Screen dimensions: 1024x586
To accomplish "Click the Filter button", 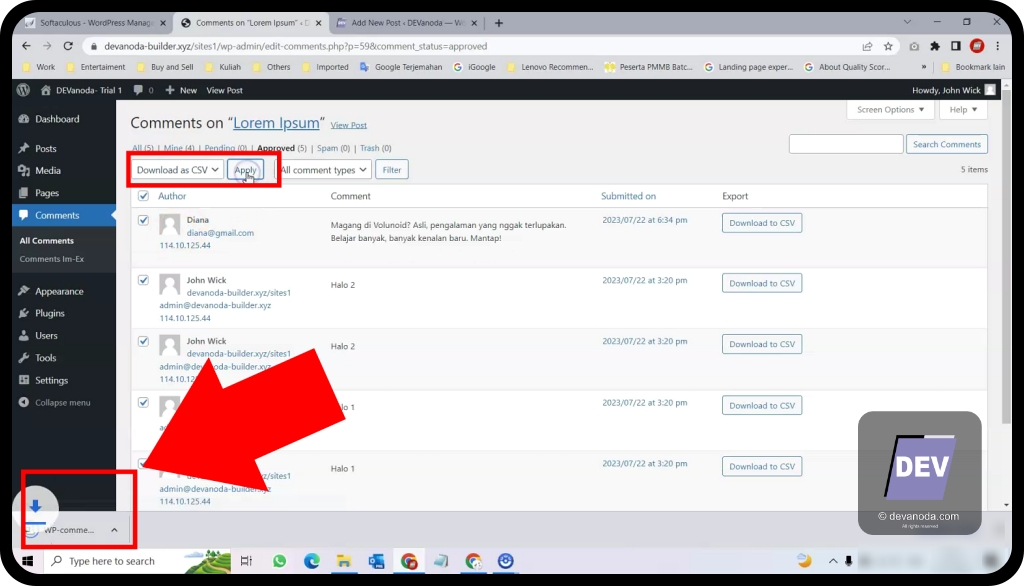I will pyautogui.click(x=392, y=170).
